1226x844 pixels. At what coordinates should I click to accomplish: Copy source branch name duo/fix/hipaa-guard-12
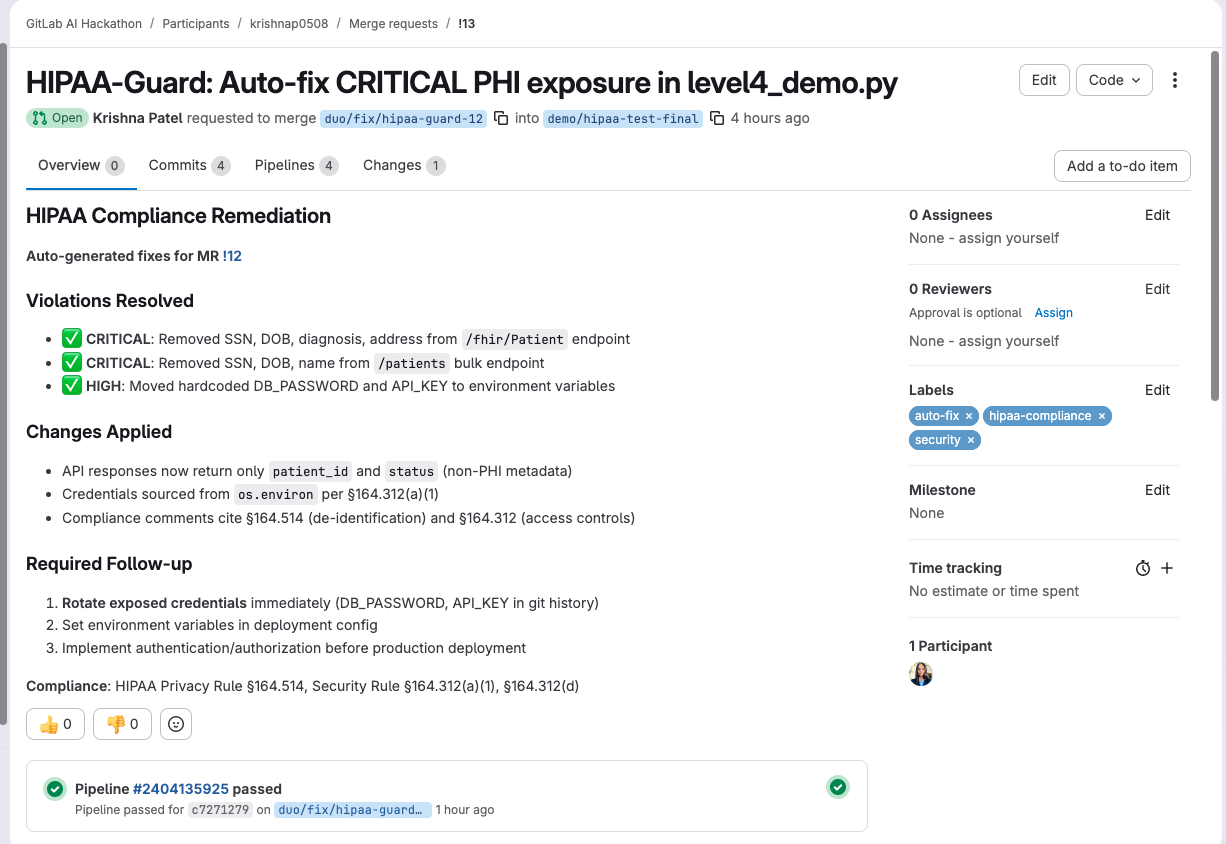(502, 118)
